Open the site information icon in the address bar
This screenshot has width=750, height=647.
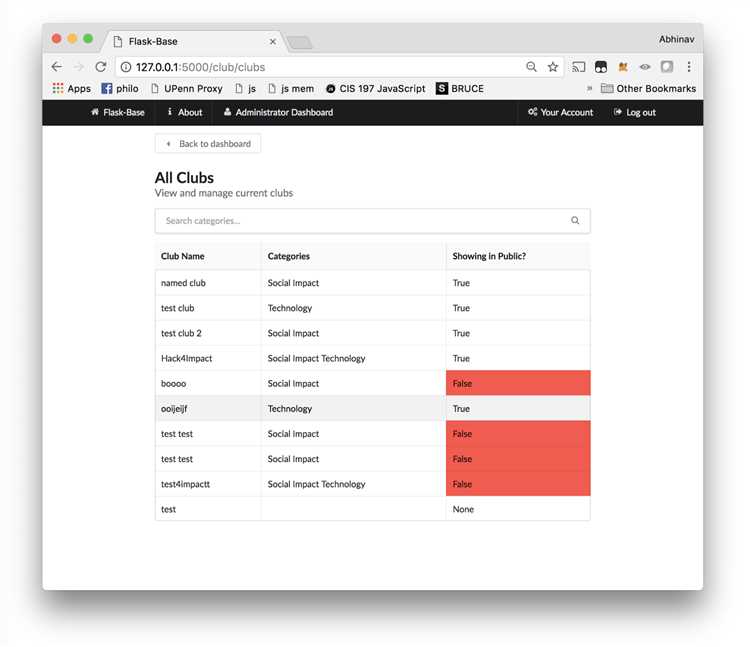[126, 67]
